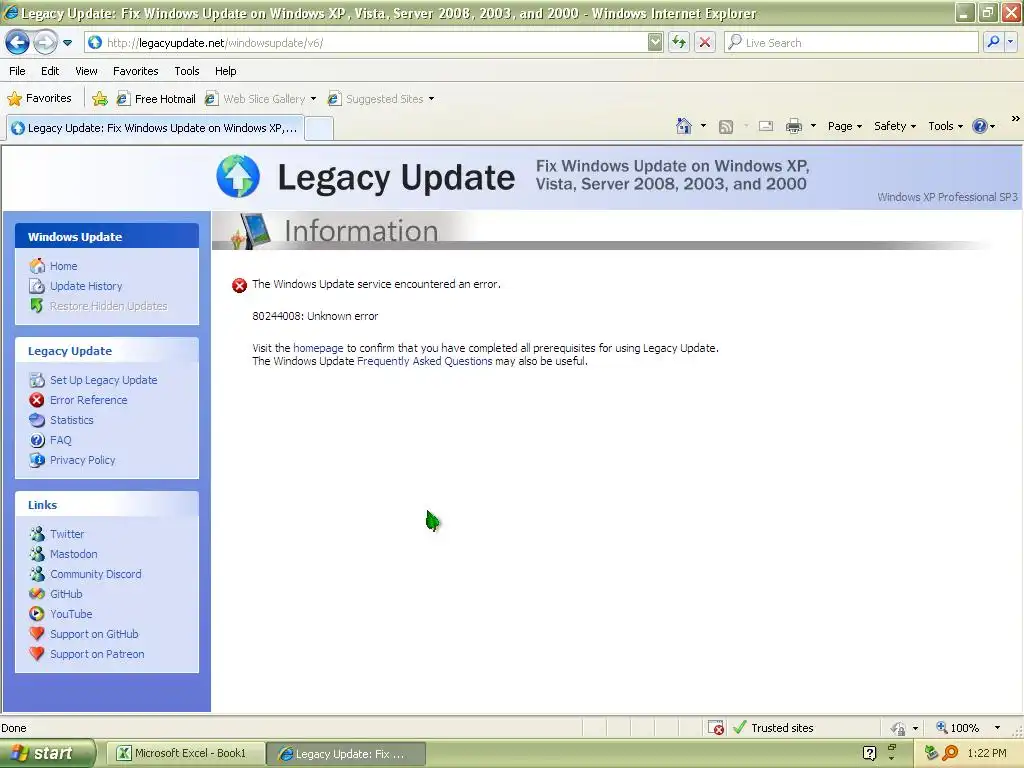Open the Favorites menu

point(135,71)
